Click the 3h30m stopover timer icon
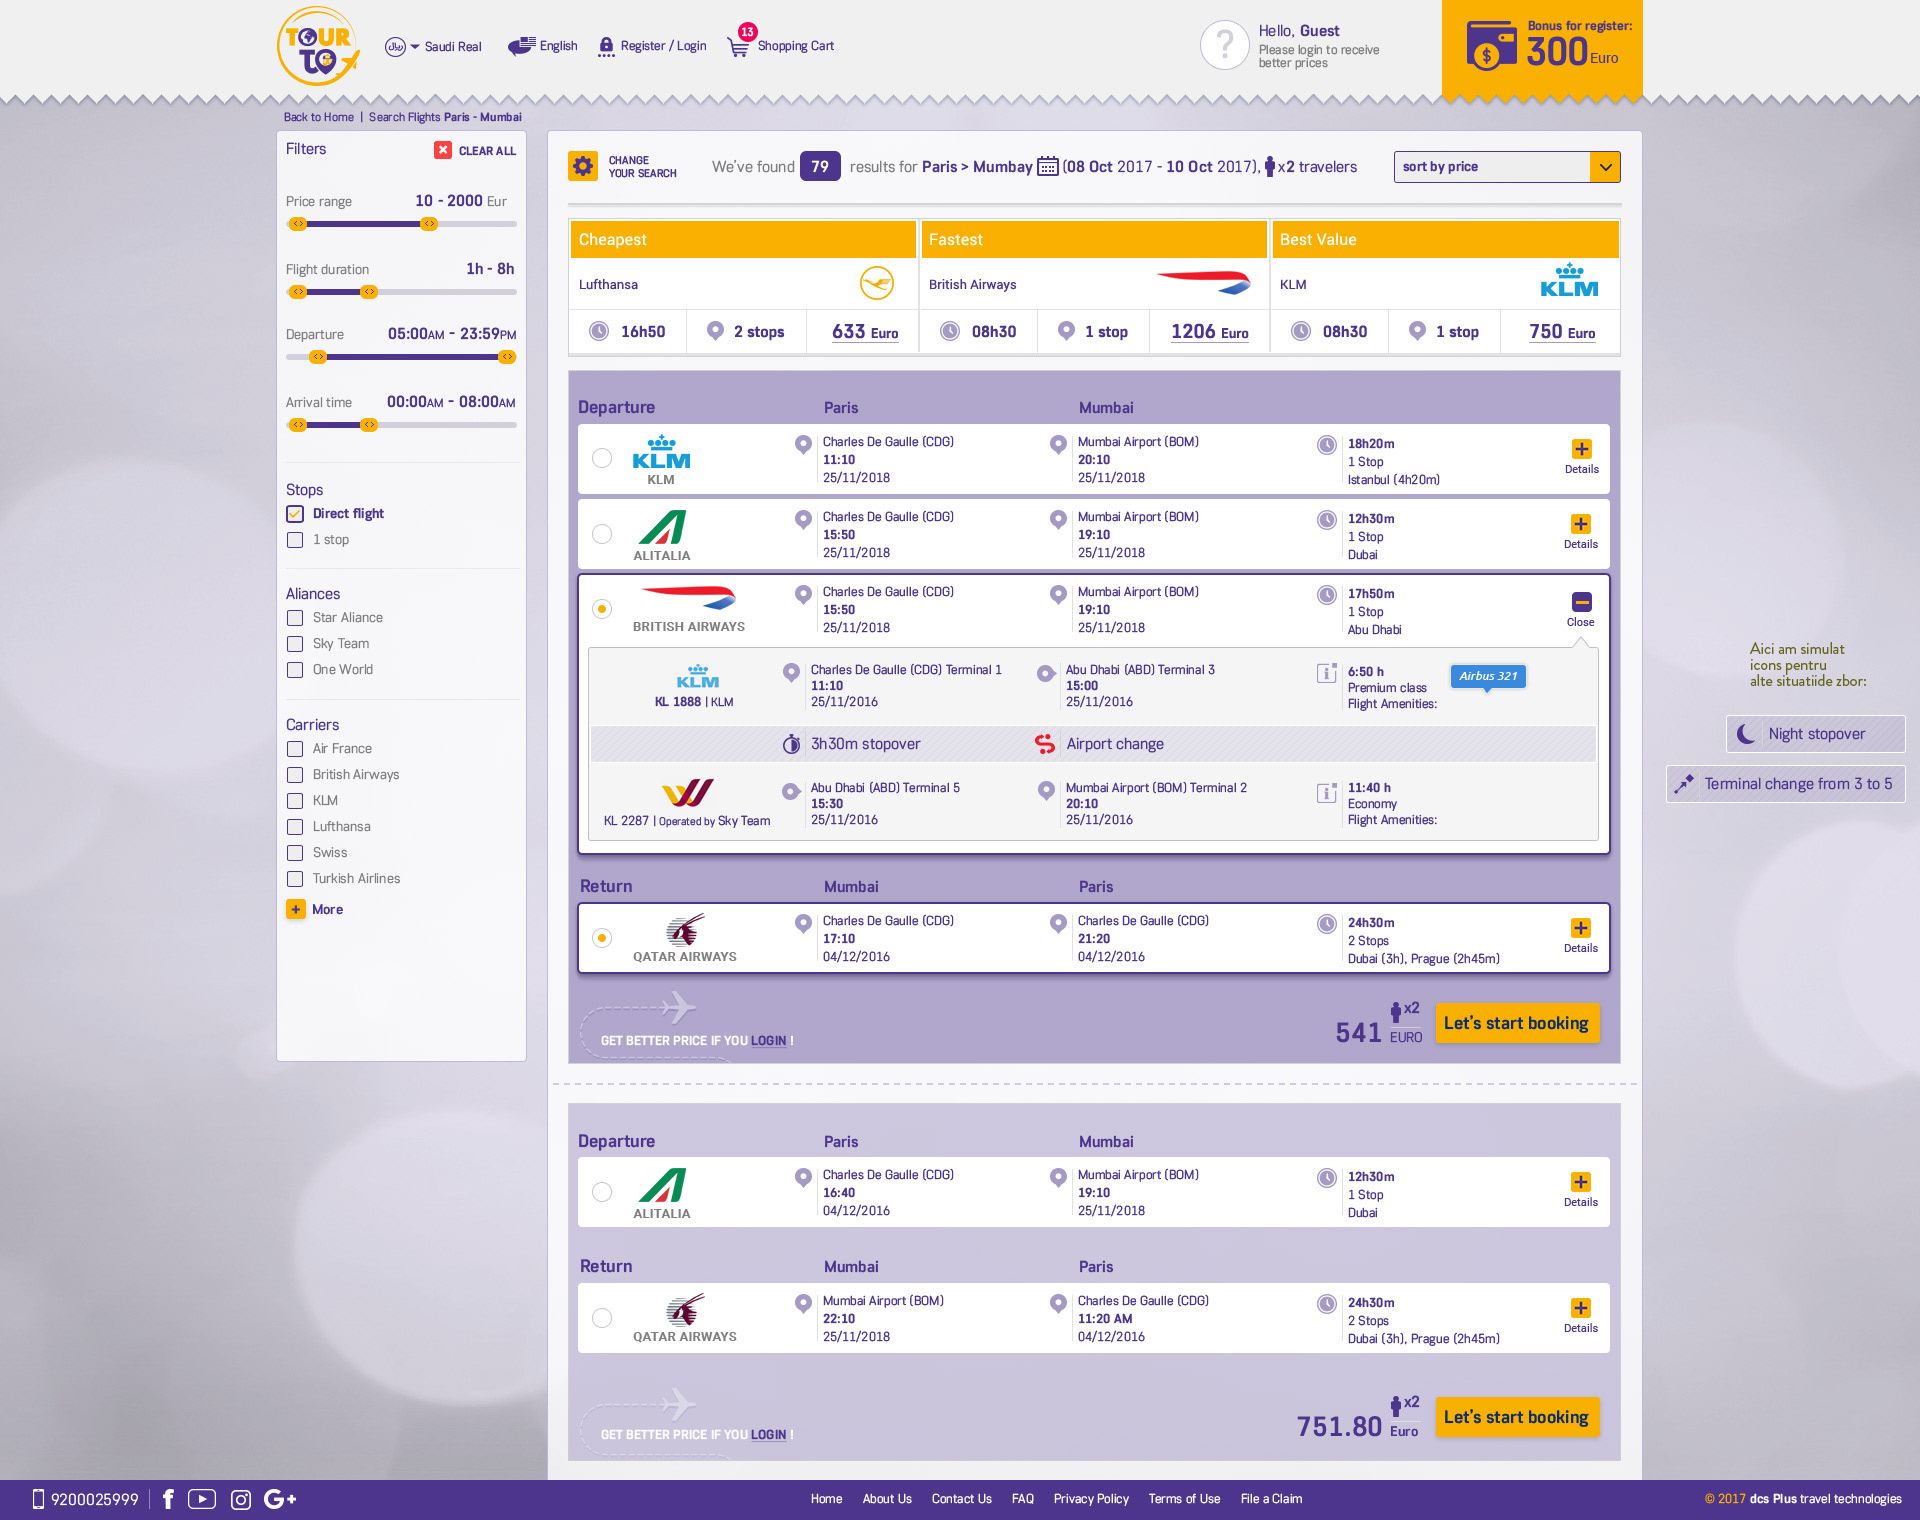 pos(791,743)
